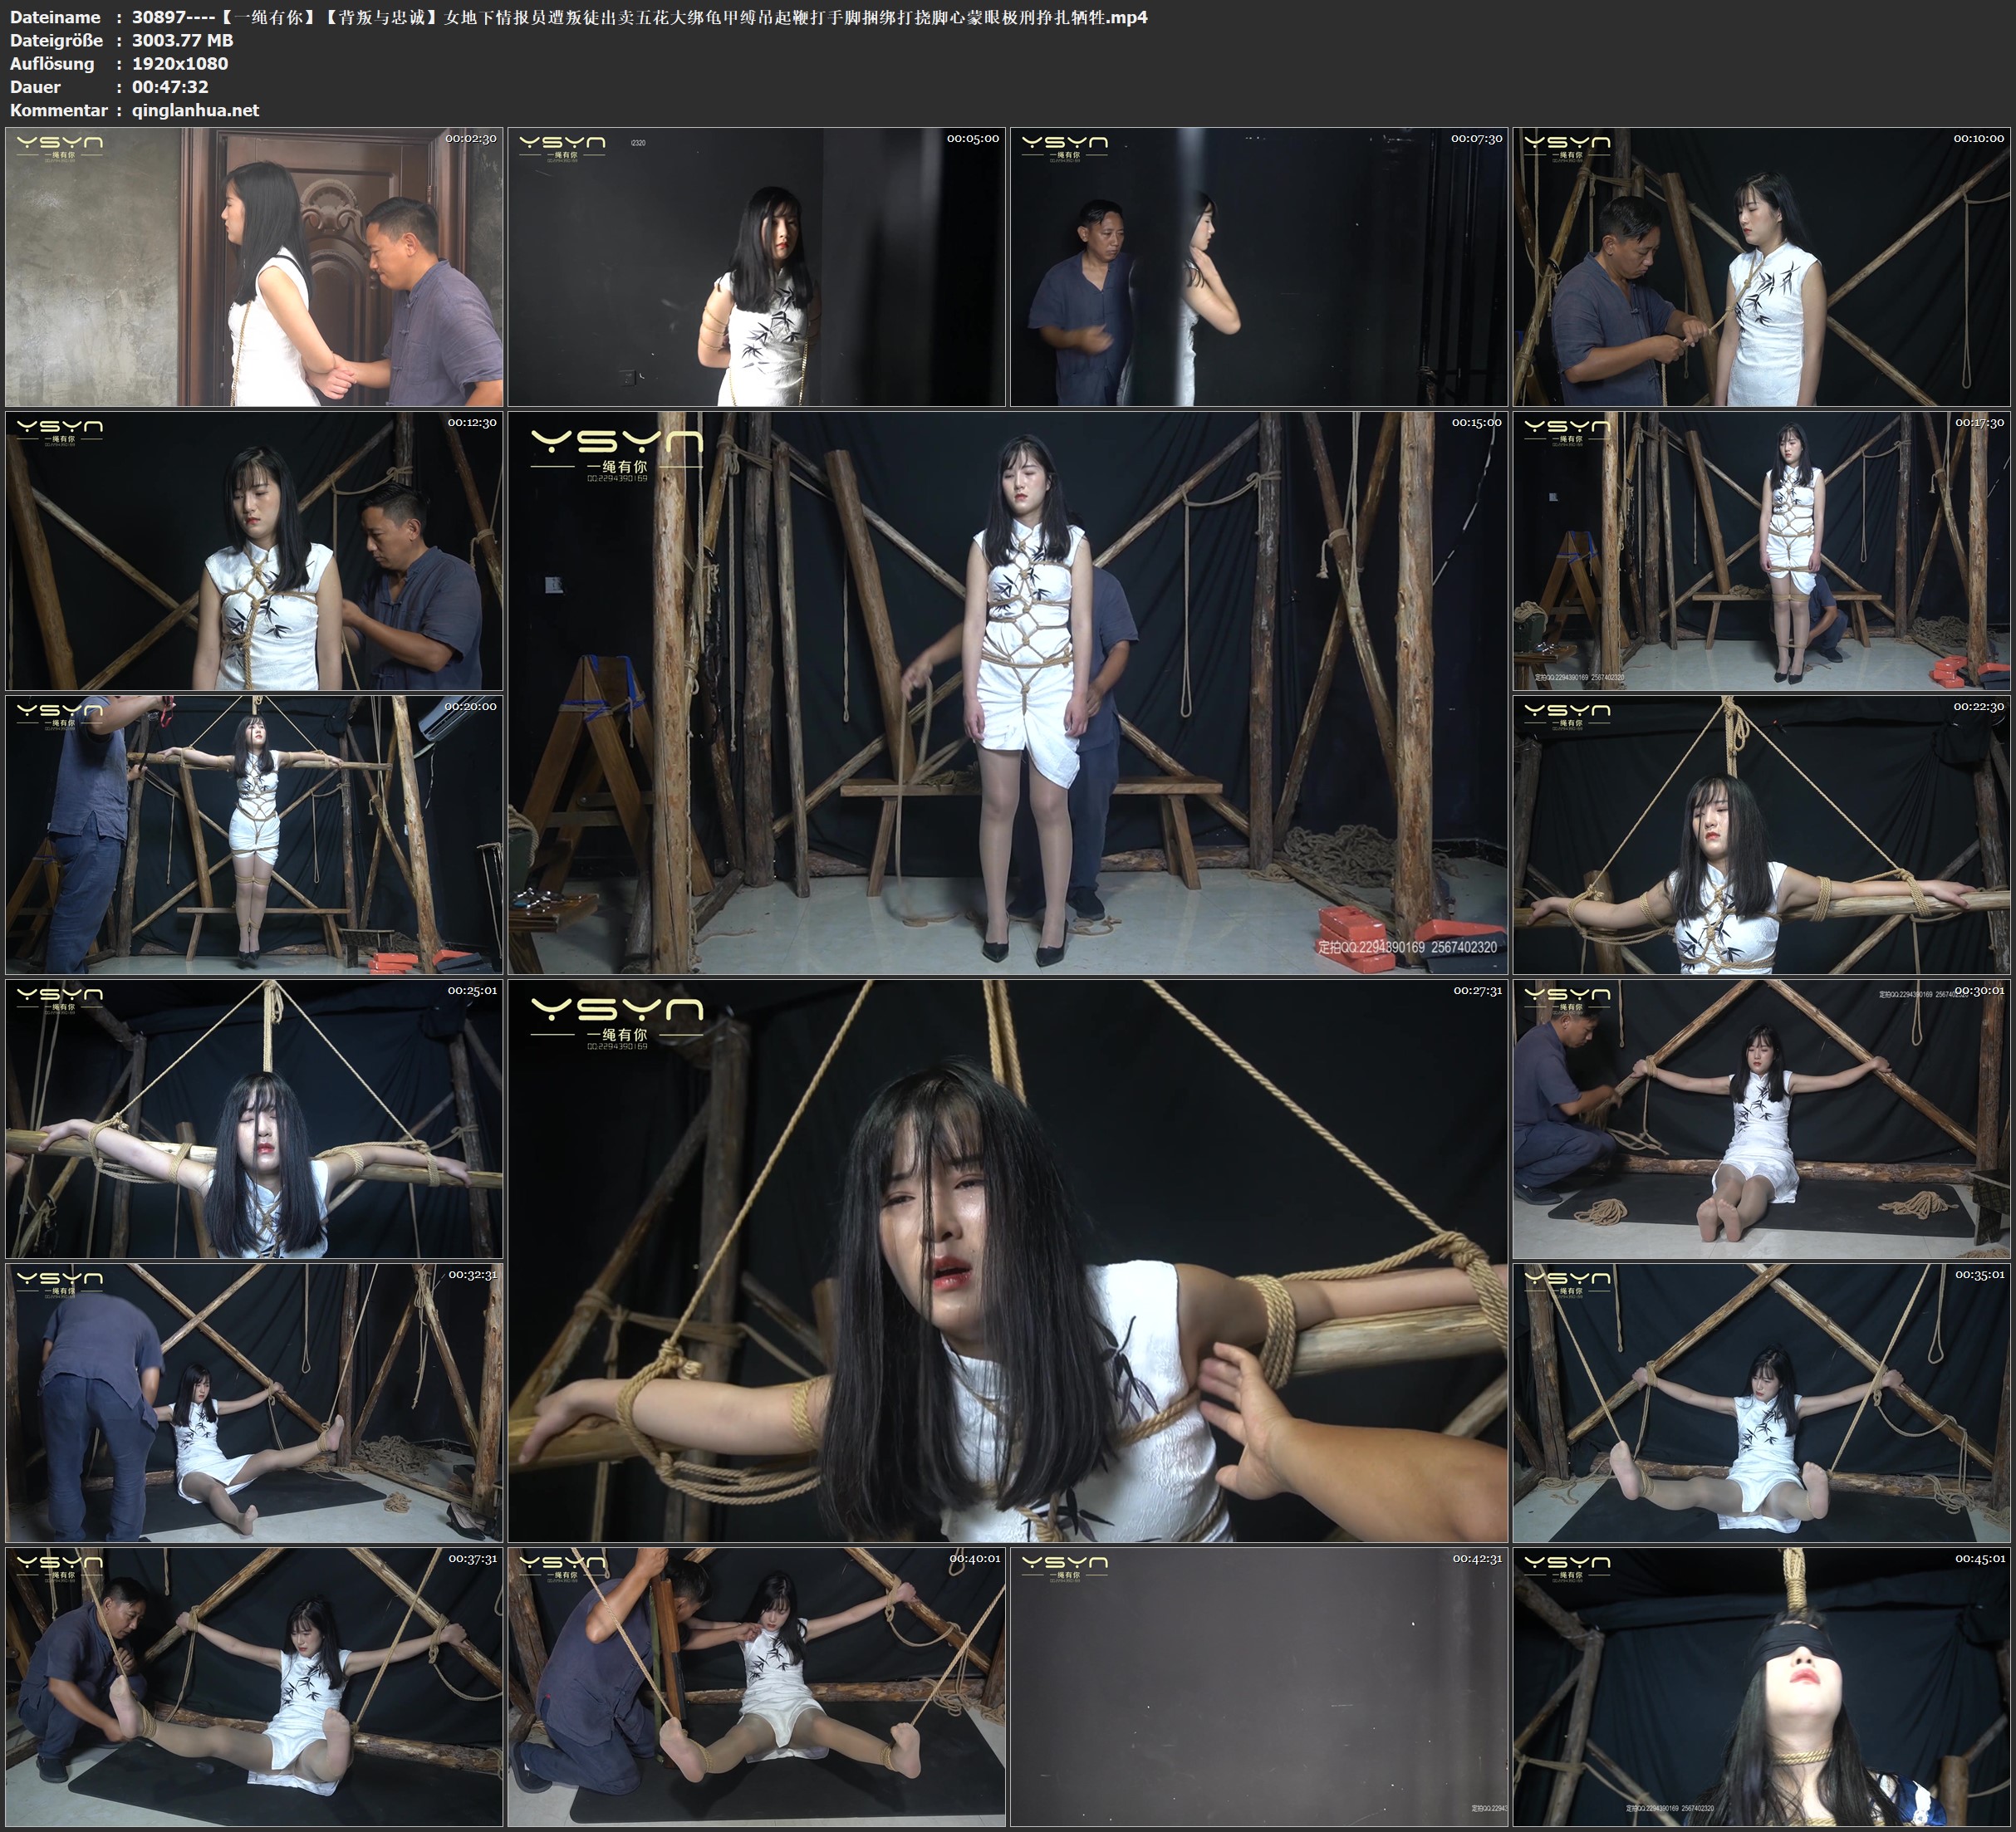This screenshot has width=2016, height=1832.
Task: Click the 00:32:31 thumbnail
Action: click(254, 1403)
